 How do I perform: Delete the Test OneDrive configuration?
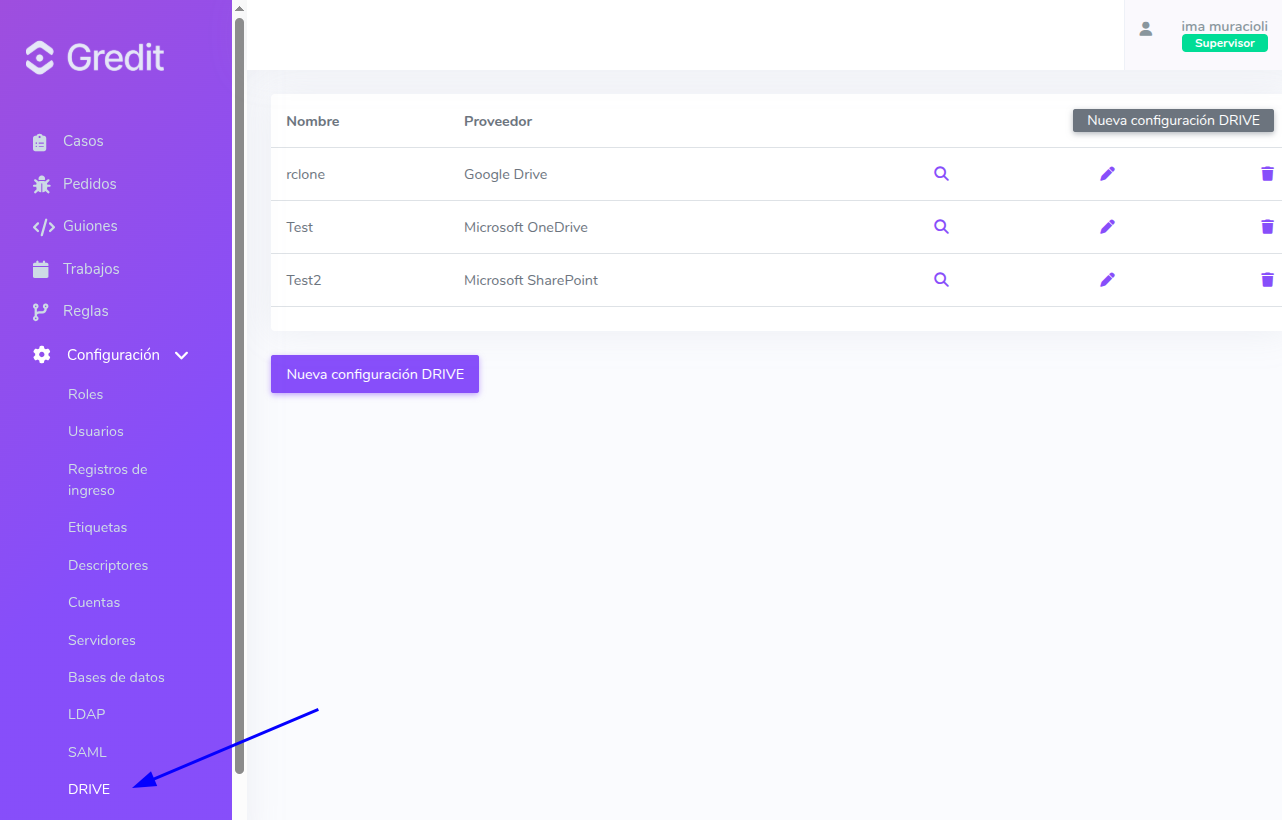click(1267, 227)
